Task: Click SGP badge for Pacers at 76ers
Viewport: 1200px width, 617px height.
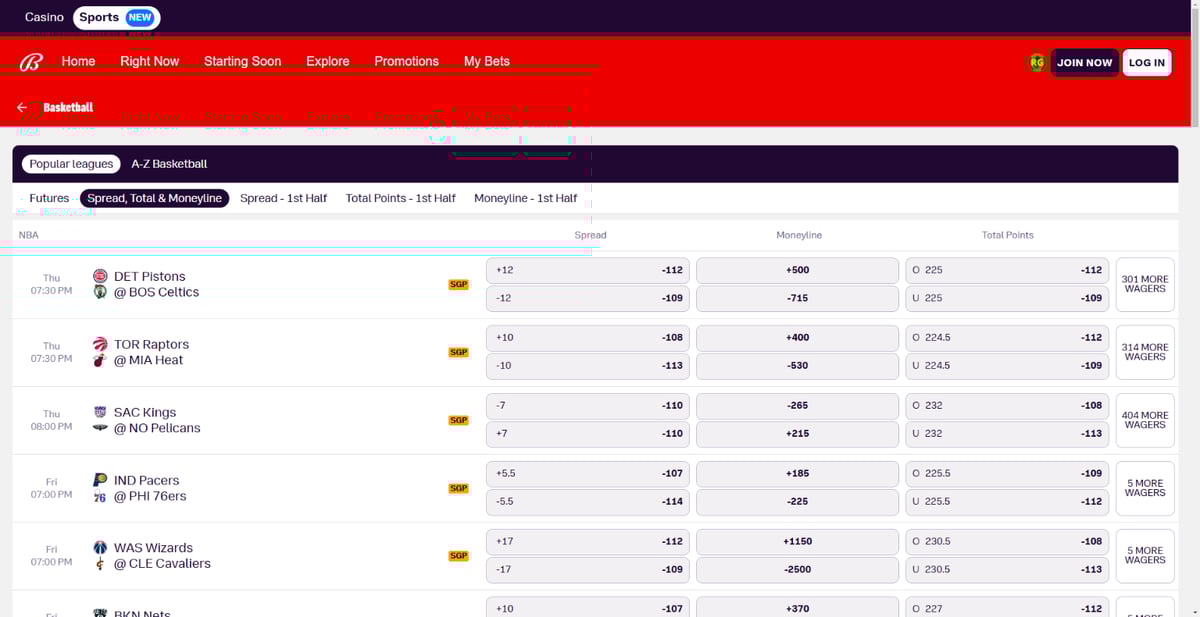Action: tap(458, 488)
